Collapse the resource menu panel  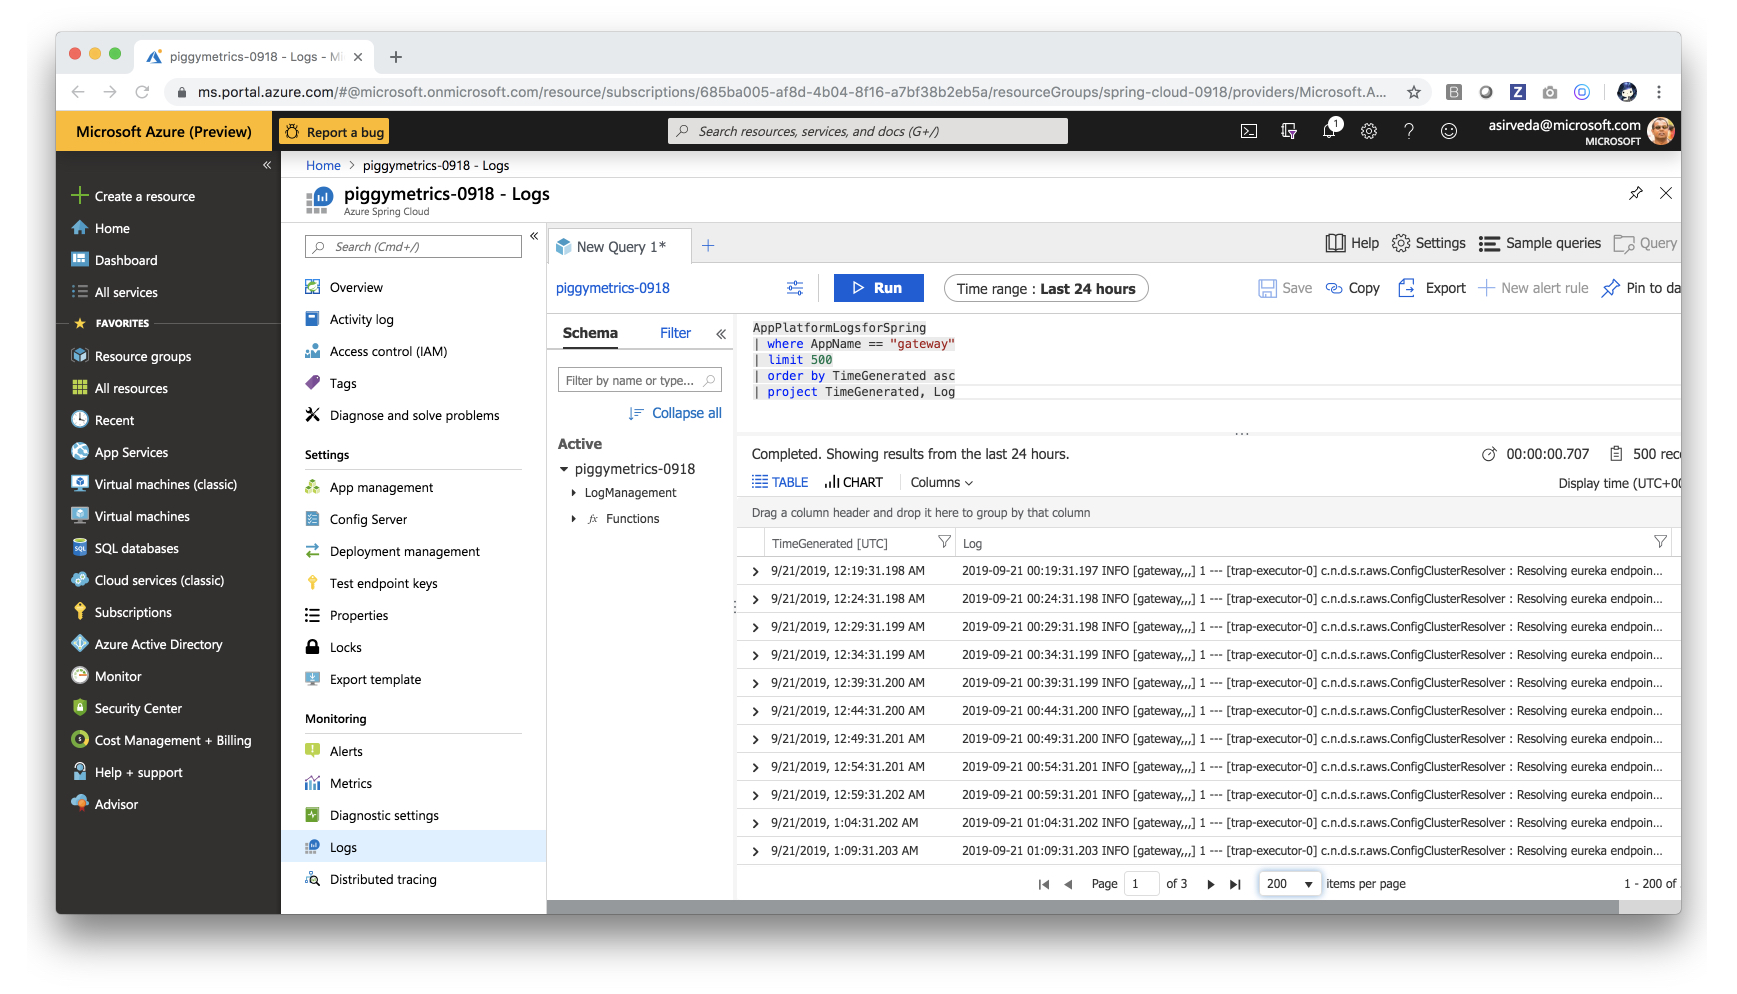coord(534,236)
